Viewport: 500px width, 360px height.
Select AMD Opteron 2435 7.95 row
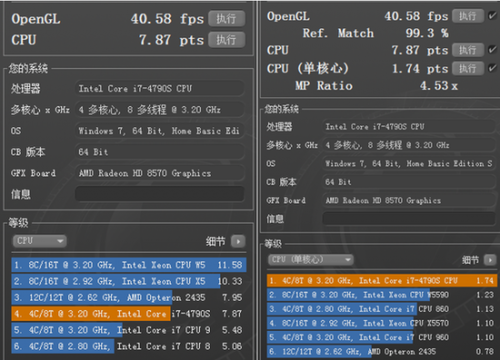pos(129,297)
